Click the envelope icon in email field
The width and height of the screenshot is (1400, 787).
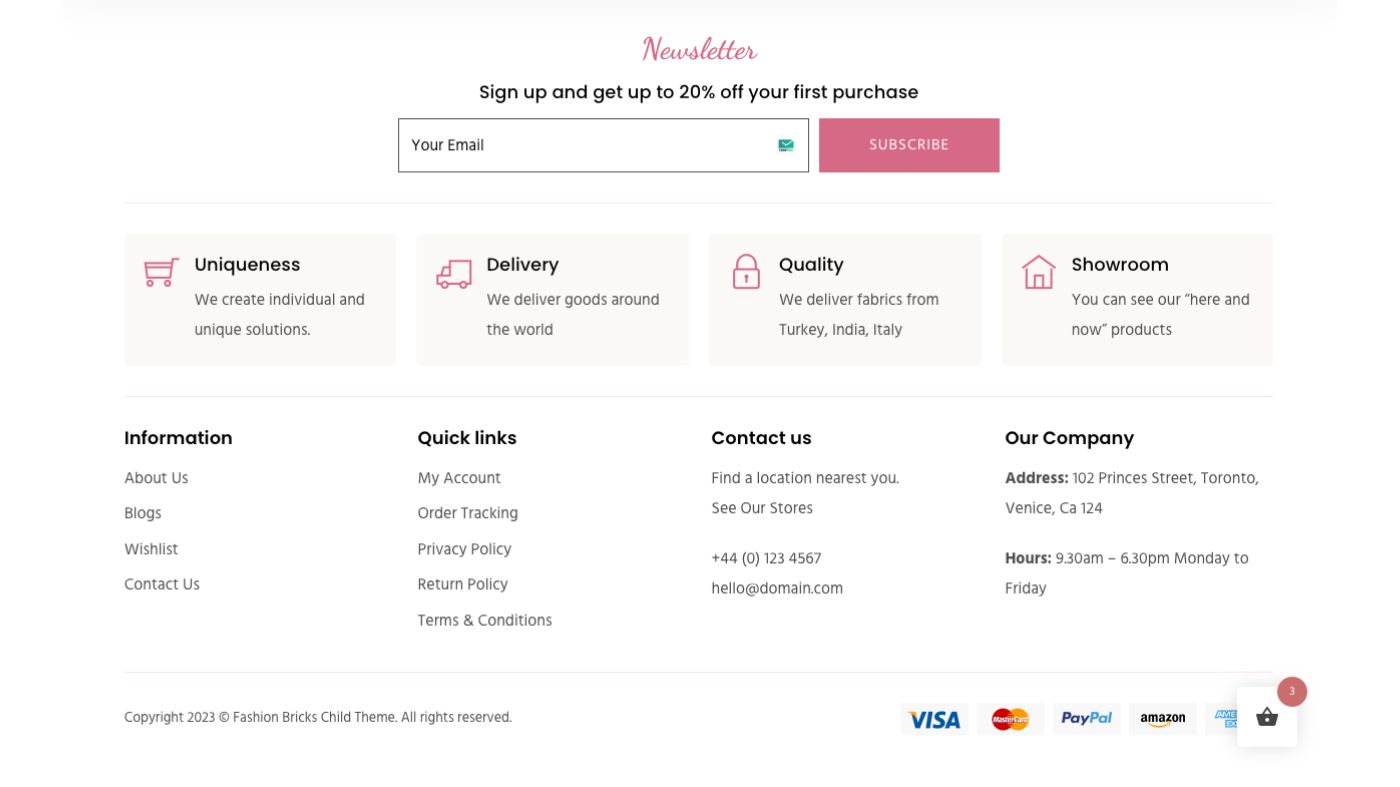[786, 146]
